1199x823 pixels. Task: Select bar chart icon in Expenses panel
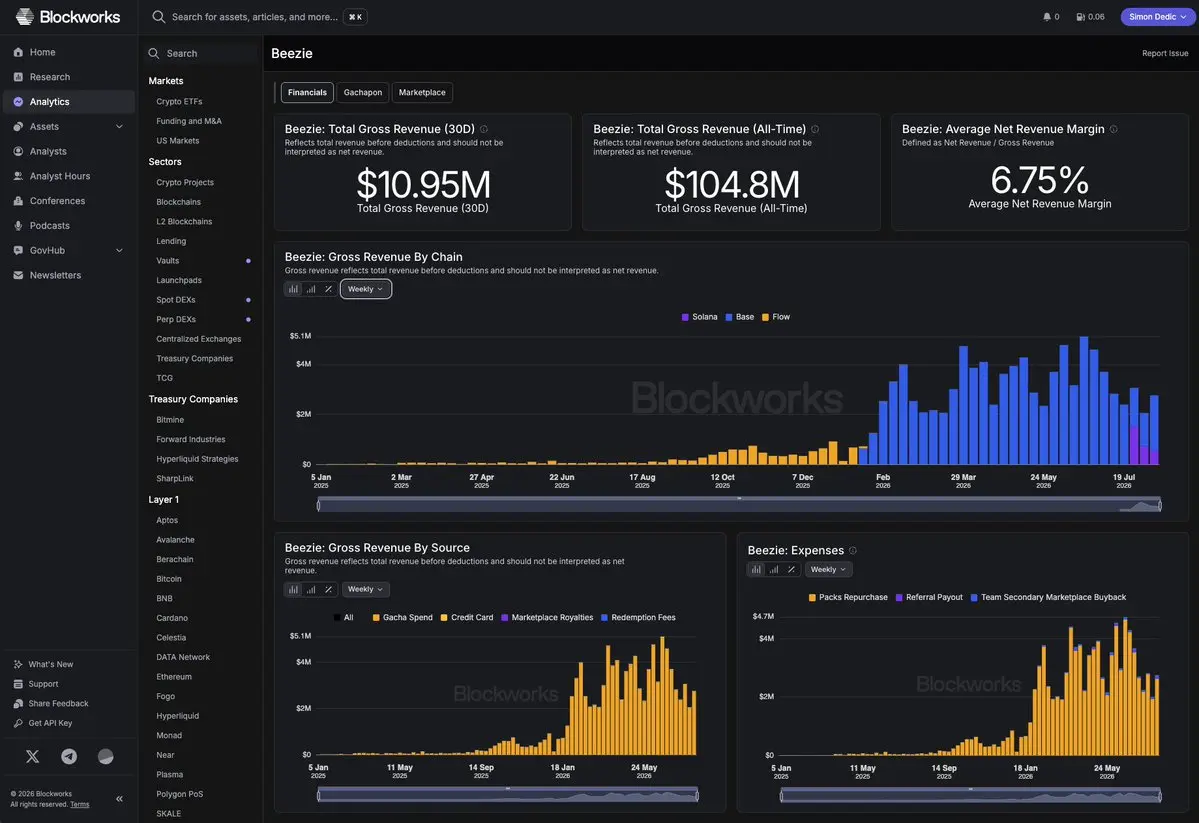(756, 570)
